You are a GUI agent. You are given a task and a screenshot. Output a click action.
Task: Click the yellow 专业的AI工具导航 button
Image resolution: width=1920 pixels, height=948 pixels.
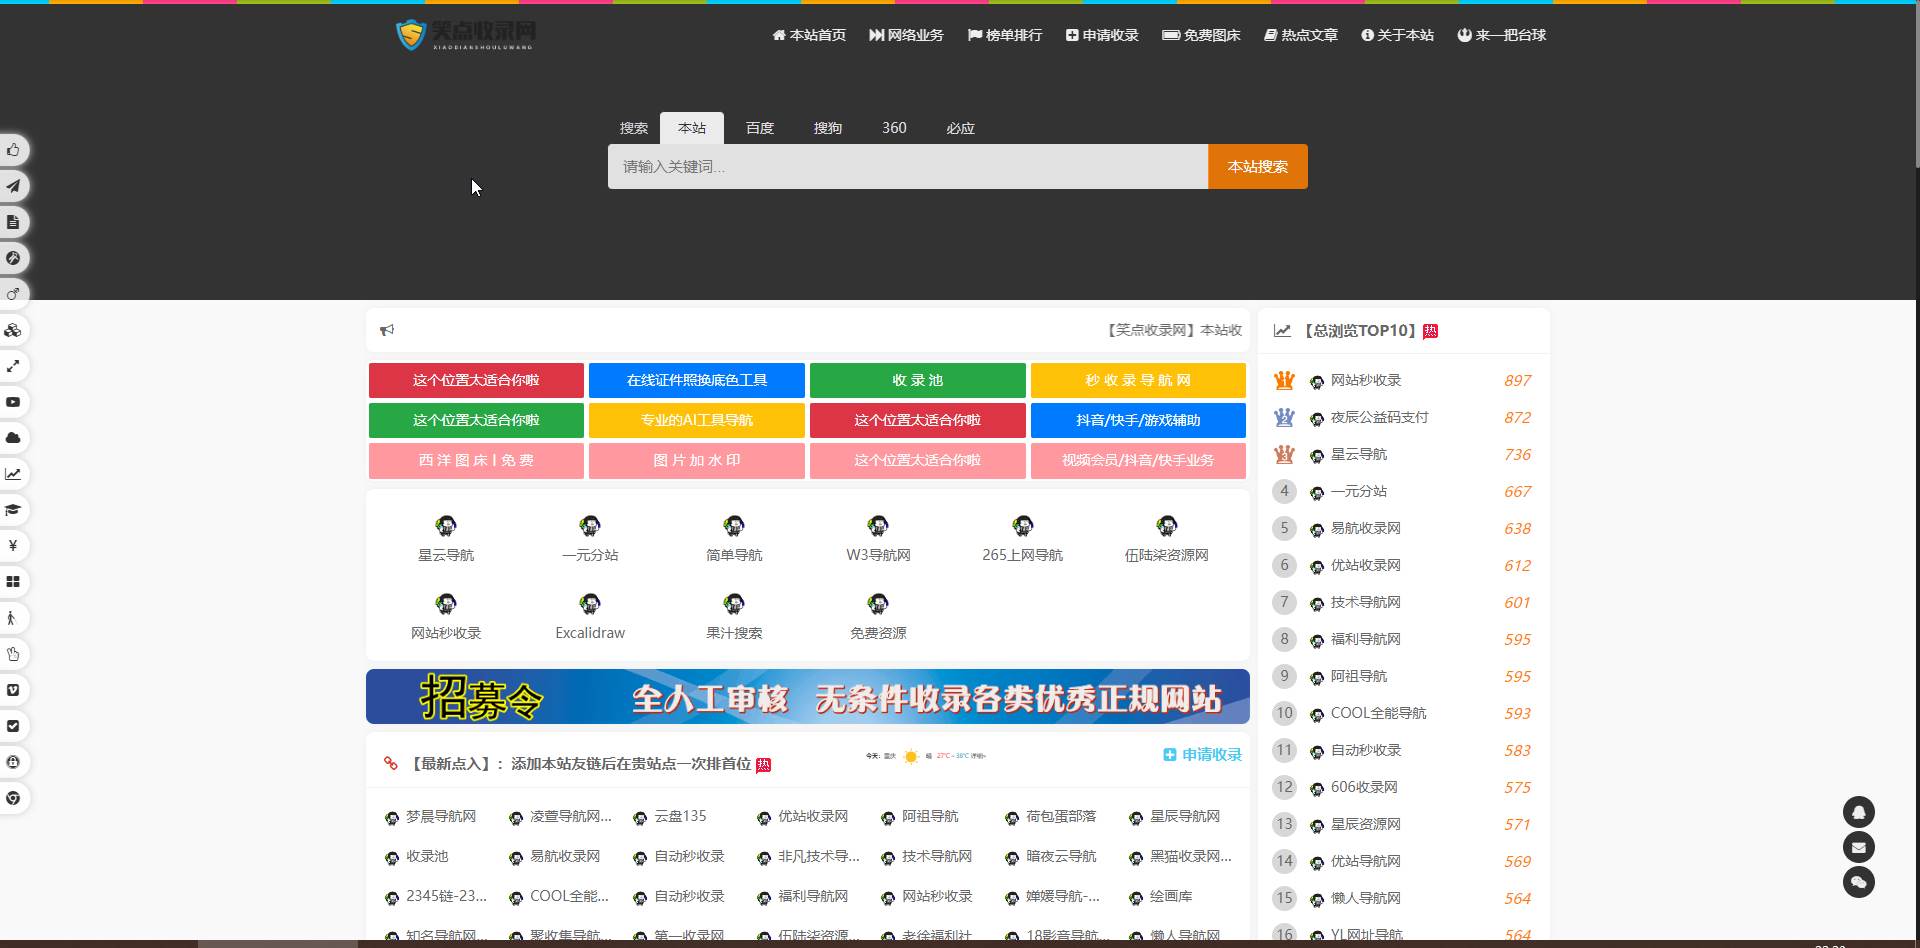pyautogui.click(x=697, y=420)
